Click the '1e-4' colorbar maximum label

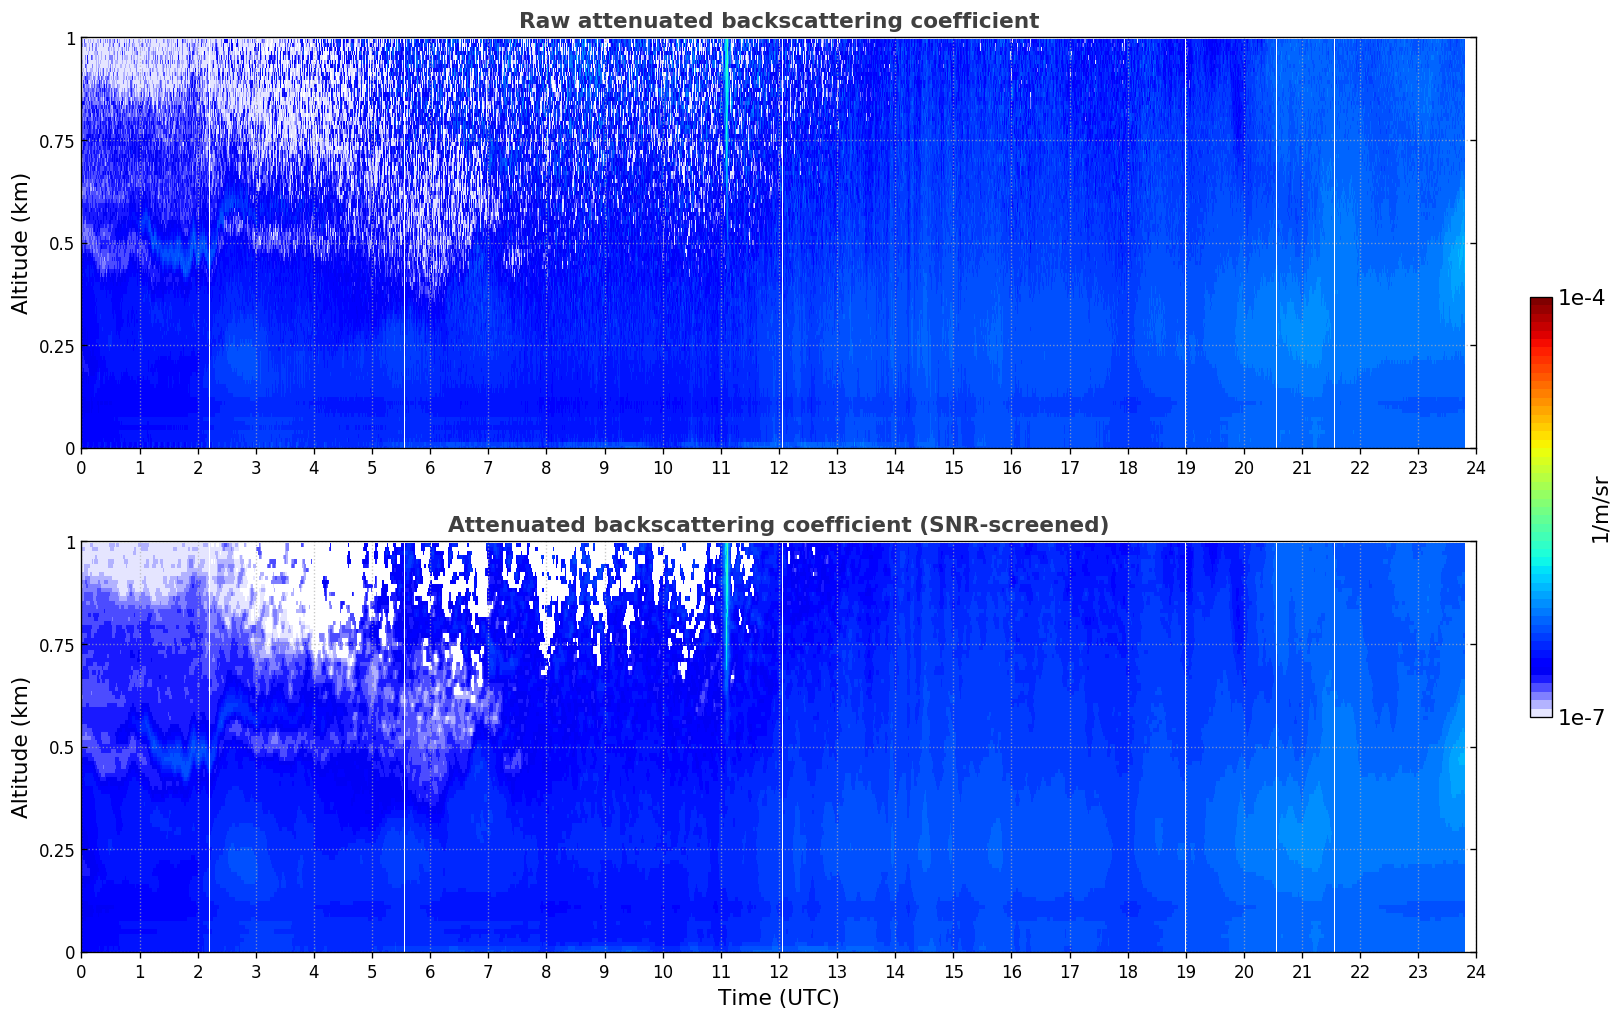(x=1581, y=298)
